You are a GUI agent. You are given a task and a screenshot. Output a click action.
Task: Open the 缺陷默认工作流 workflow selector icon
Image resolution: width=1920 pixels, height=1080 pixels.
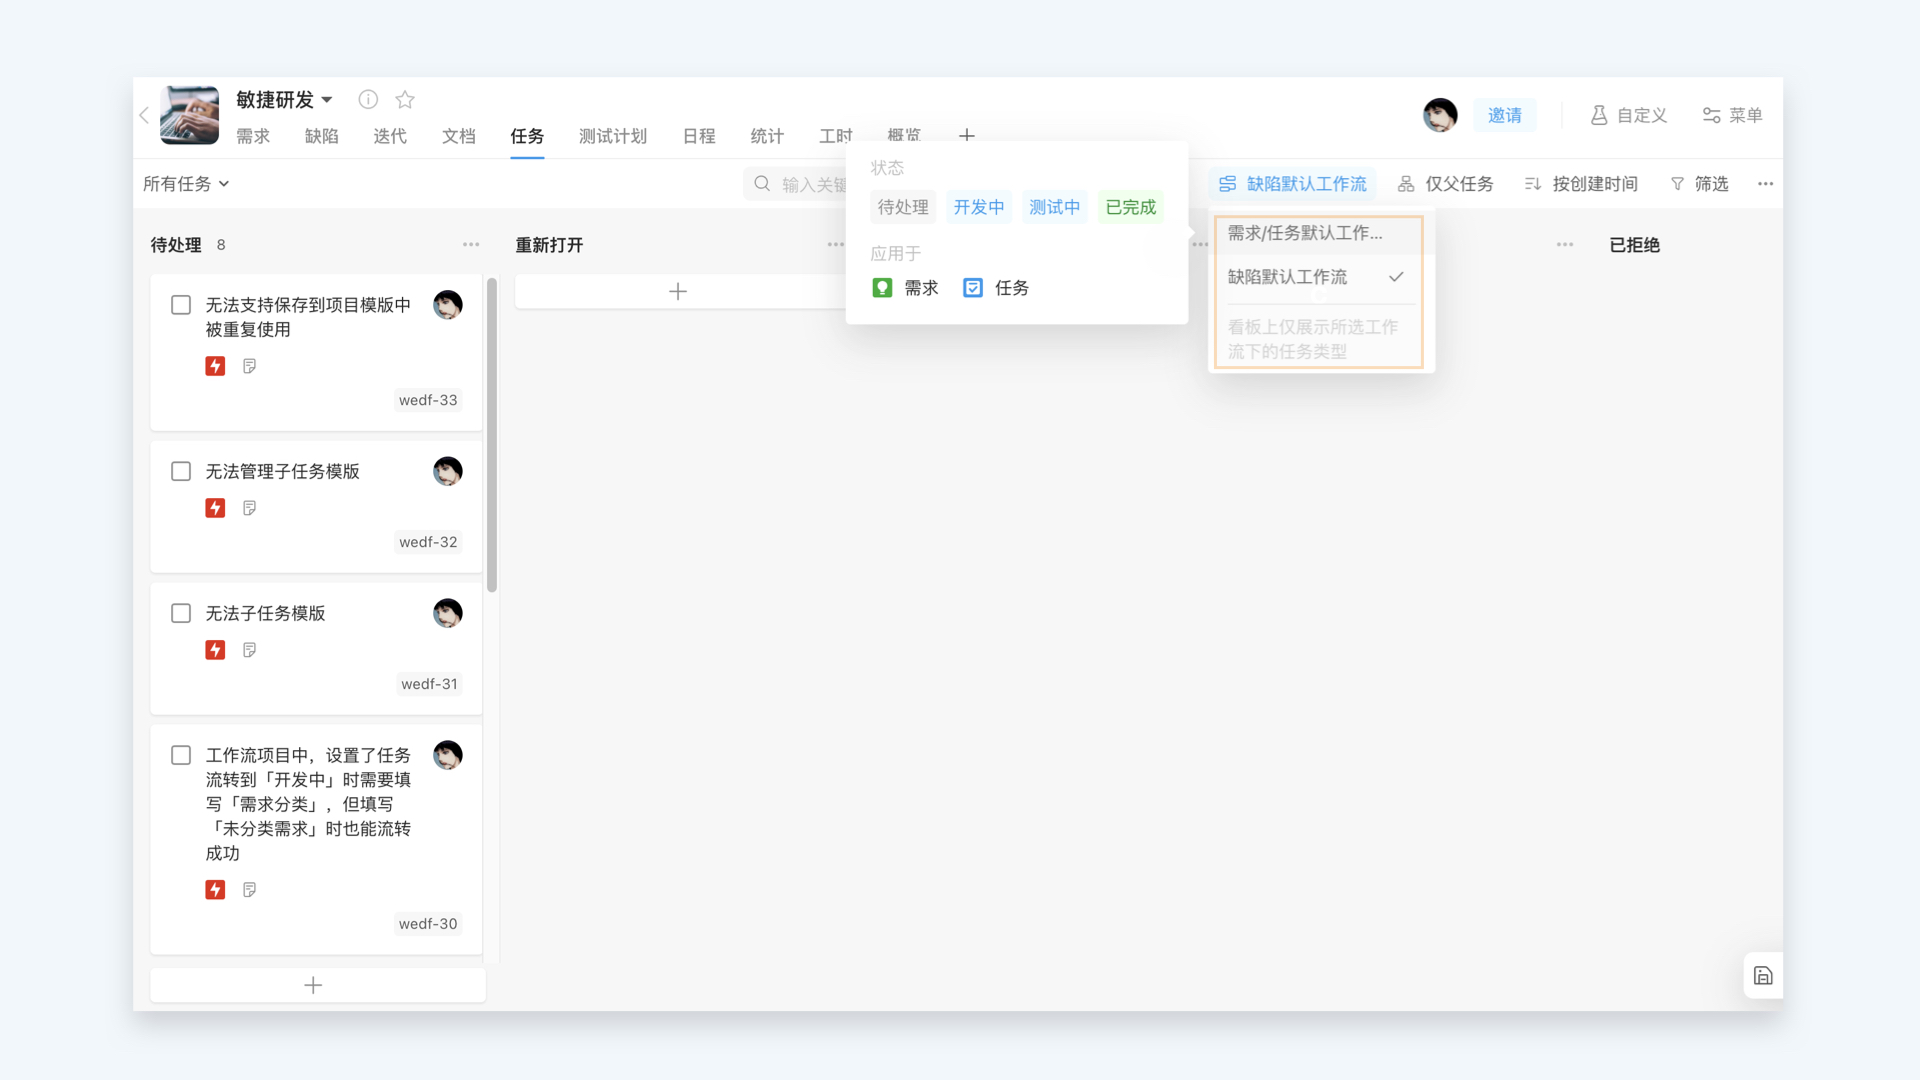1228,183
